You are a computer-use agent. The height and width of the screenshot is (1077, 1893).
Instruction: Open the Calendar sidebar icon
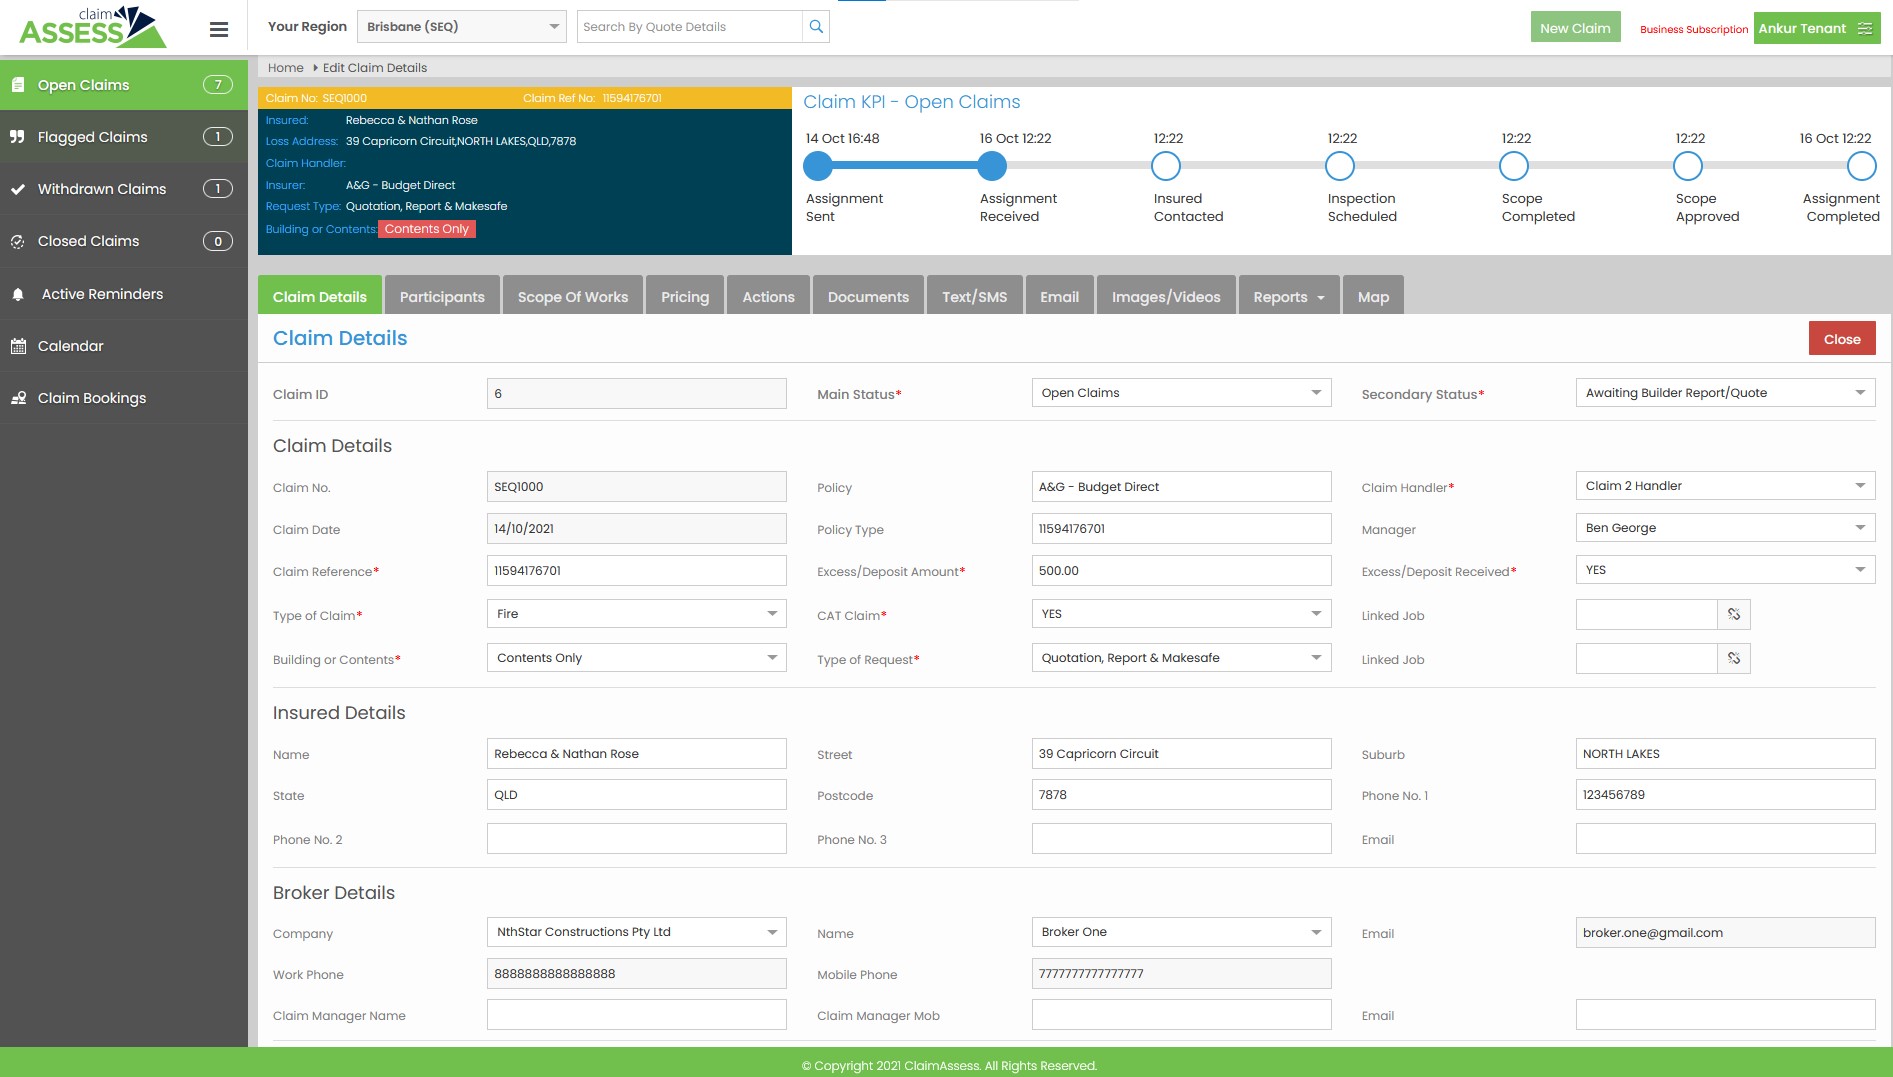tap(18, 347)
